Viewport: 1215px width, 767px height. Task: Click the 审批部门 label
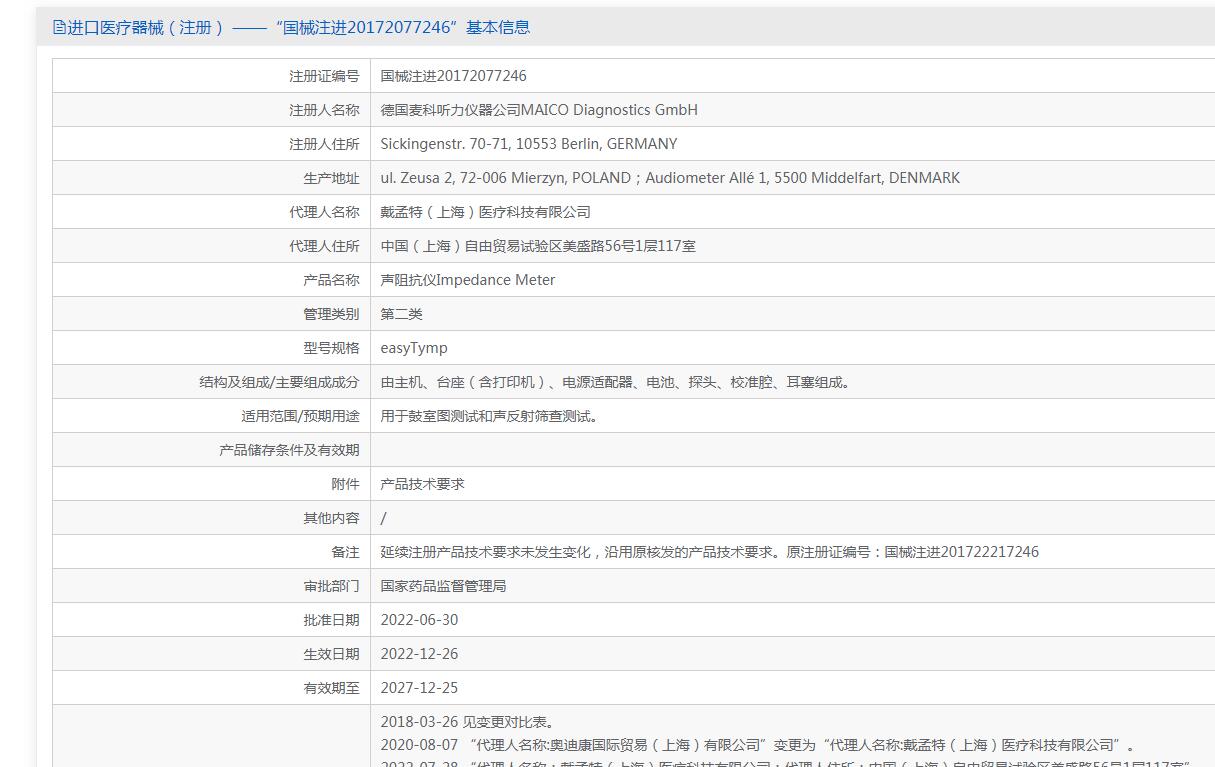[331, 586]
